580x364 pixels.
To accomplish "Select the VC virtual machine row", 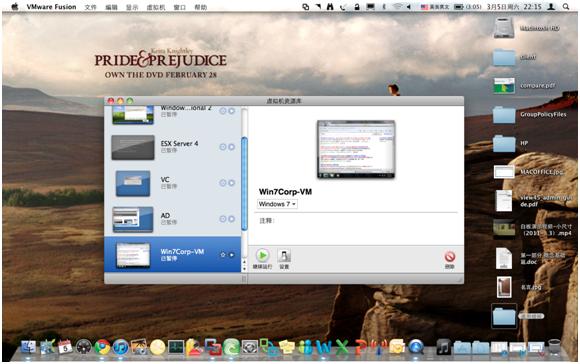I will click(173, 183).
